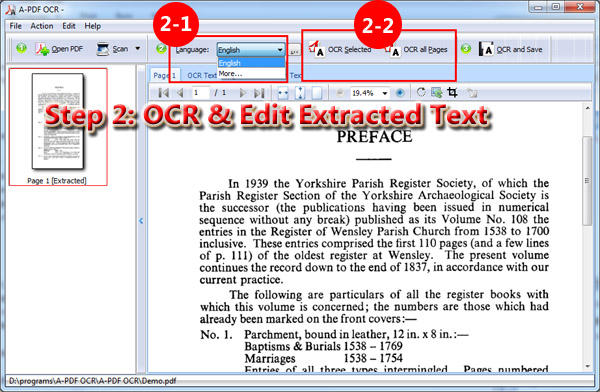Toggle fit width view mode
The image size is (600, 392).
pos(283,93)
